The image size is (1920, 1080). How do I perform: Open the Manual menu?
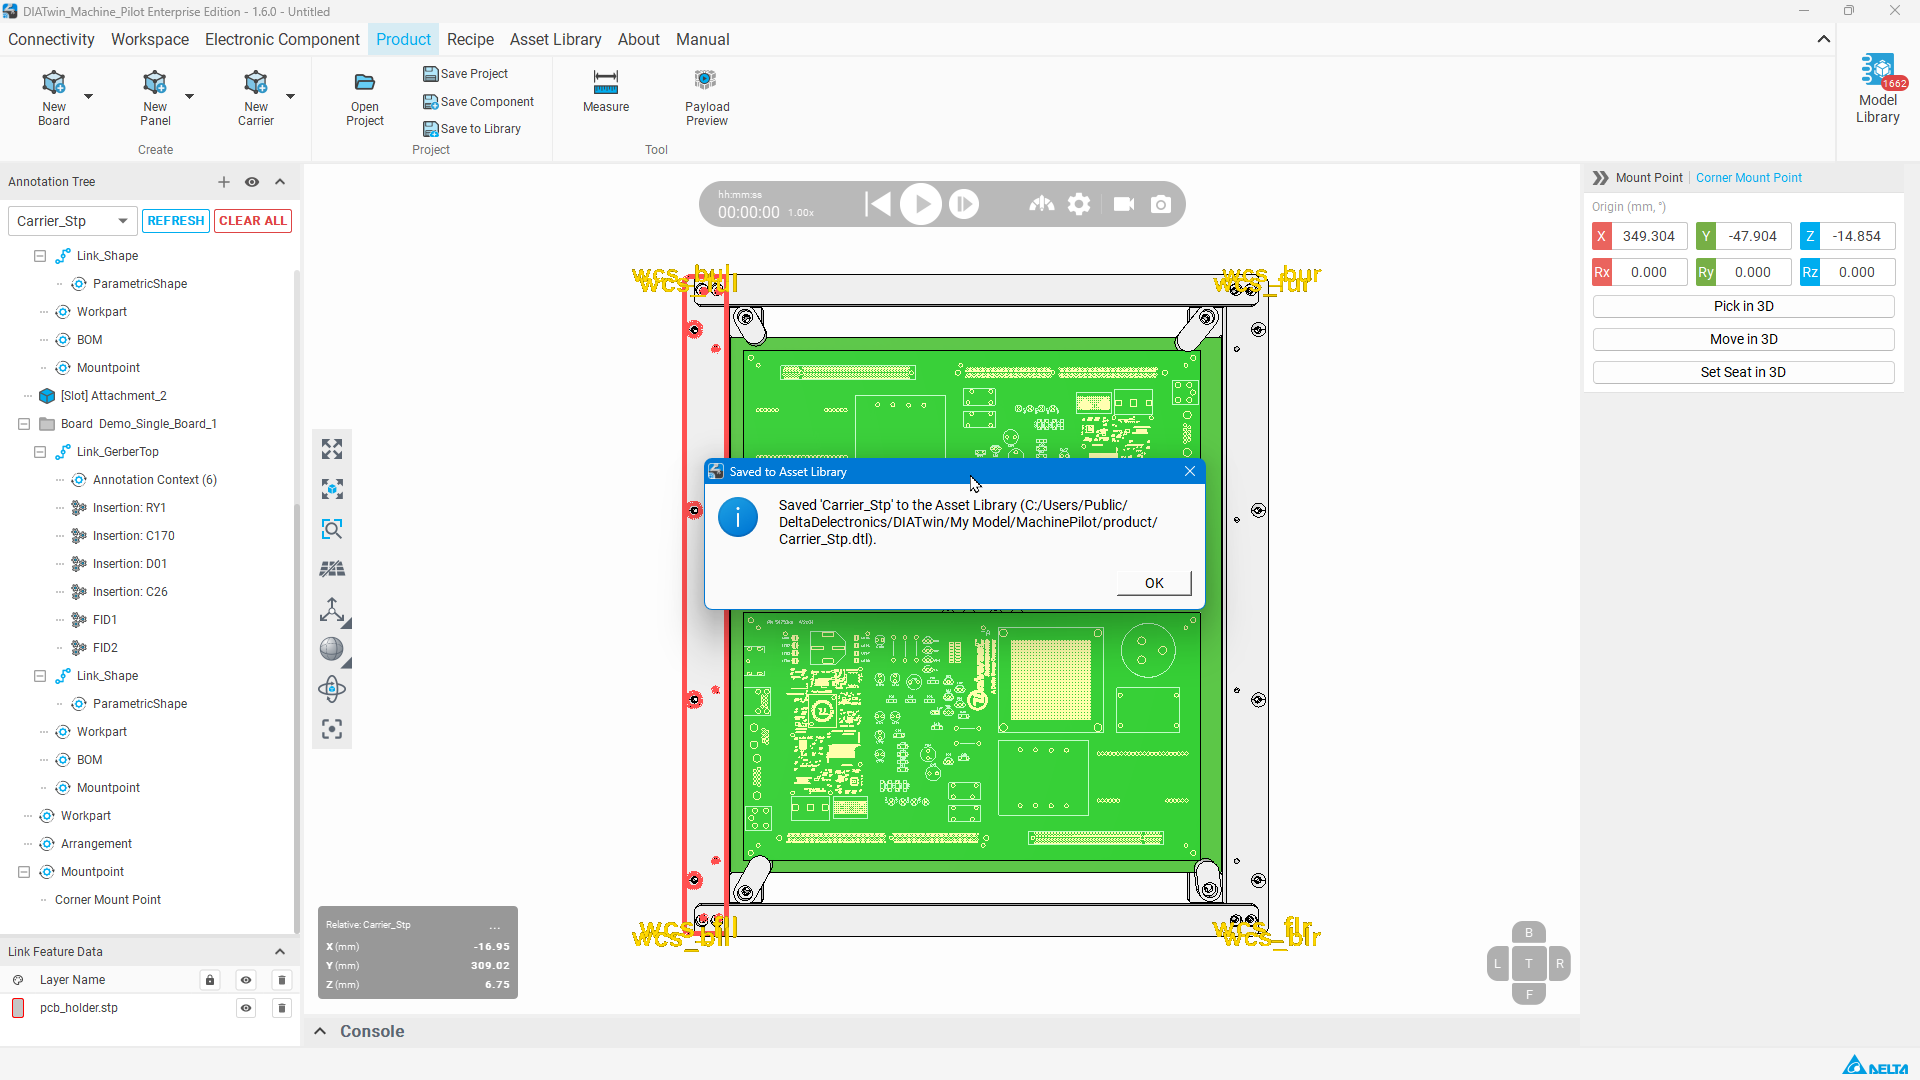click(x=703, y=39)
